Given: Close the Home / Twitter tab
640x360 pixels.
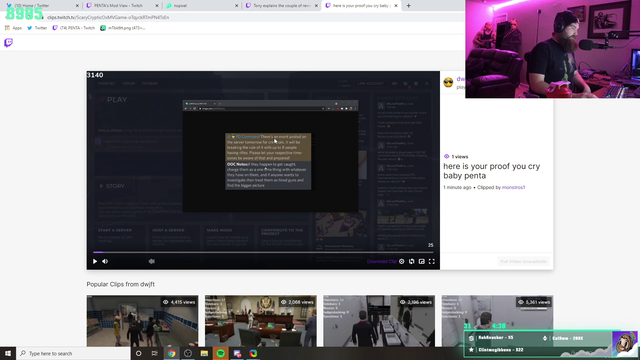Looking at the screenshot, I should coord(77,6).
